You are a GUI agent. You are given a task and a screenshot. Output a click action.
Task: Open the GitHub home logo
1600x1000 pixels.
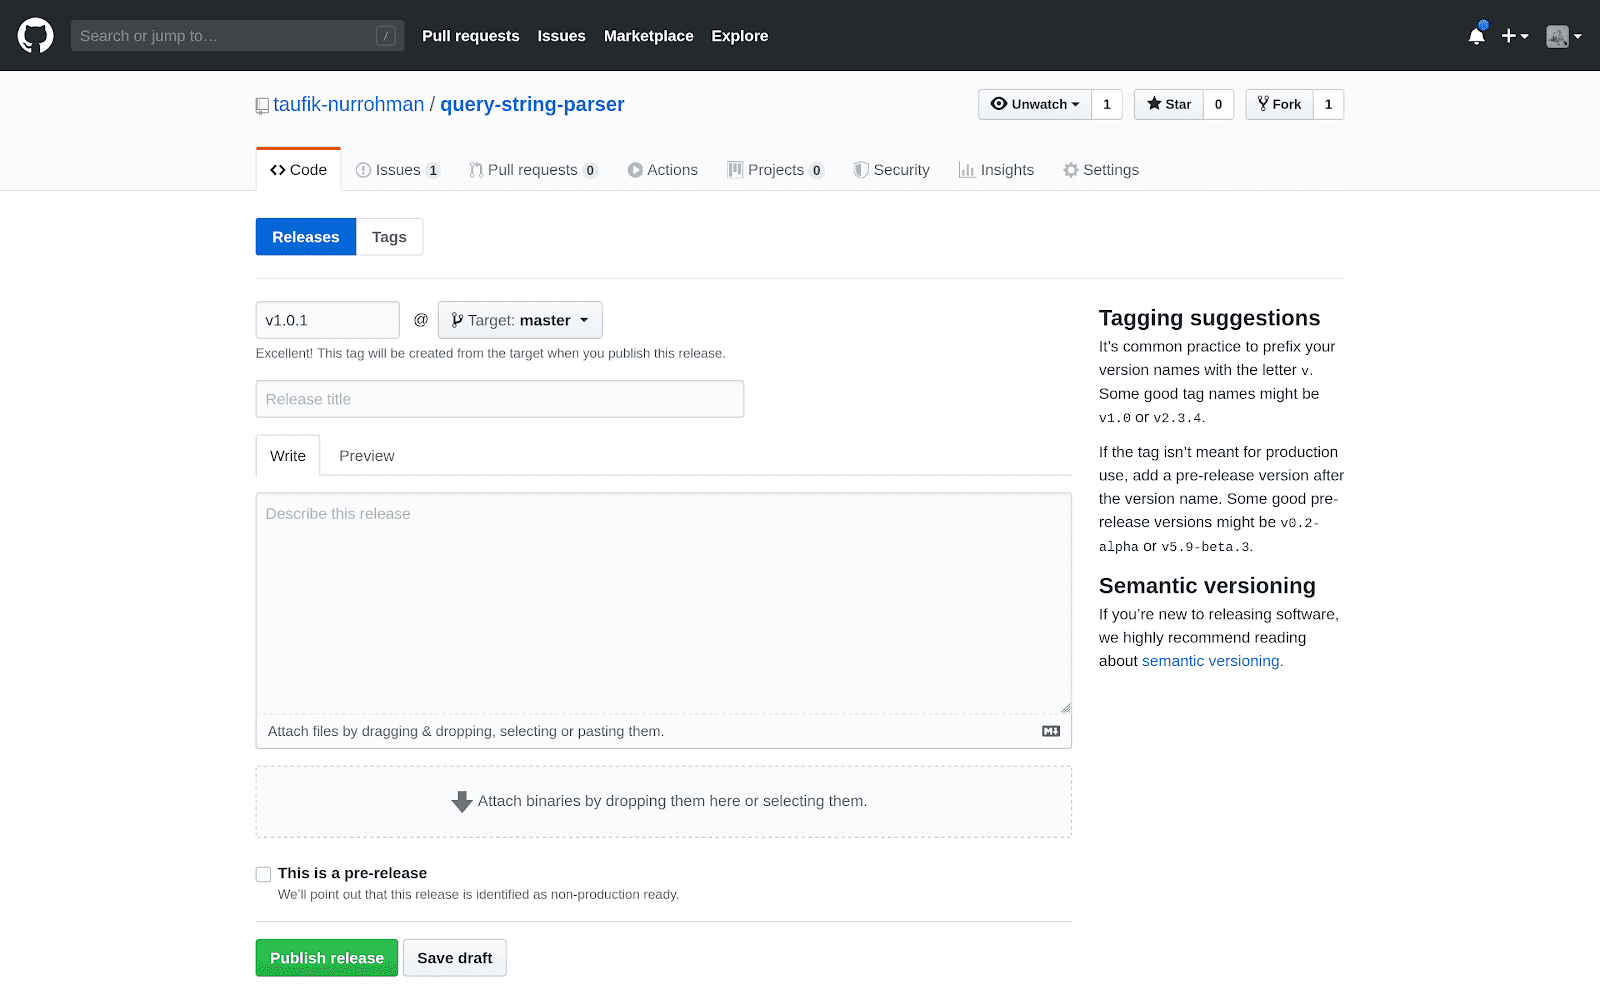(35, 35)
